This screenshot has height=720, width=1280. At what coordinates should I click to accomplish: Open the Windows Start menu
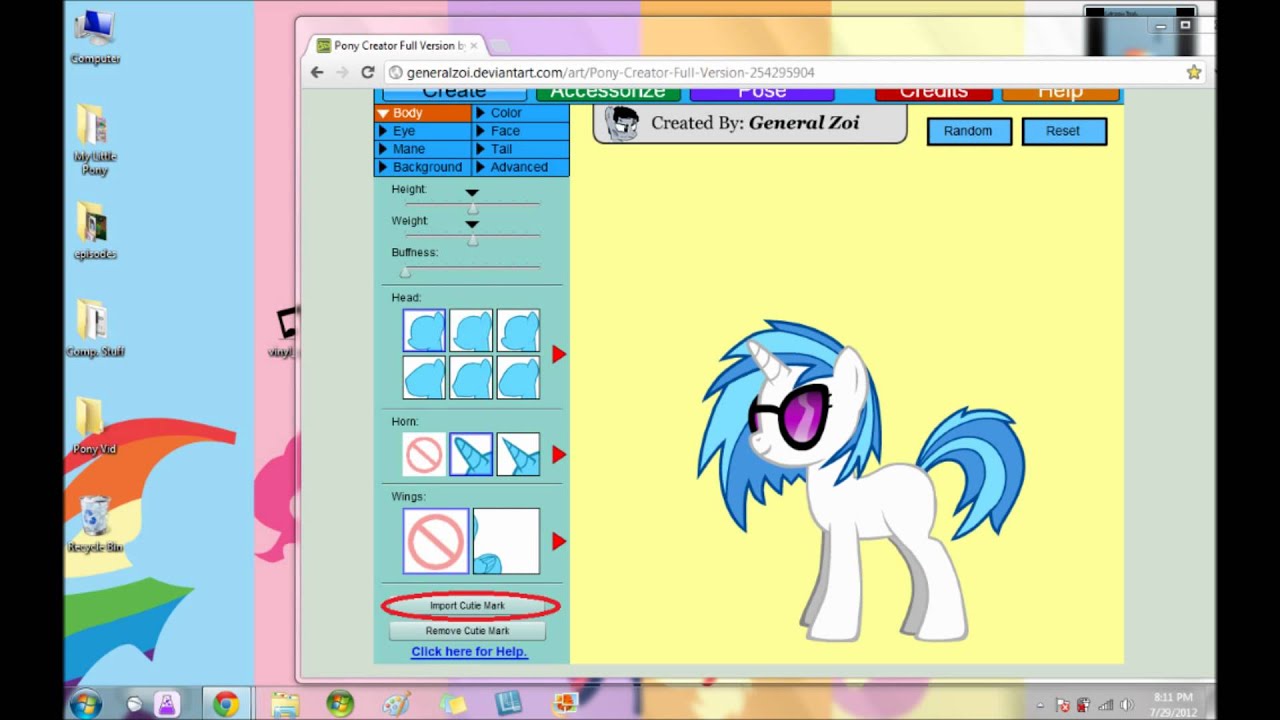tap(85, 703)
